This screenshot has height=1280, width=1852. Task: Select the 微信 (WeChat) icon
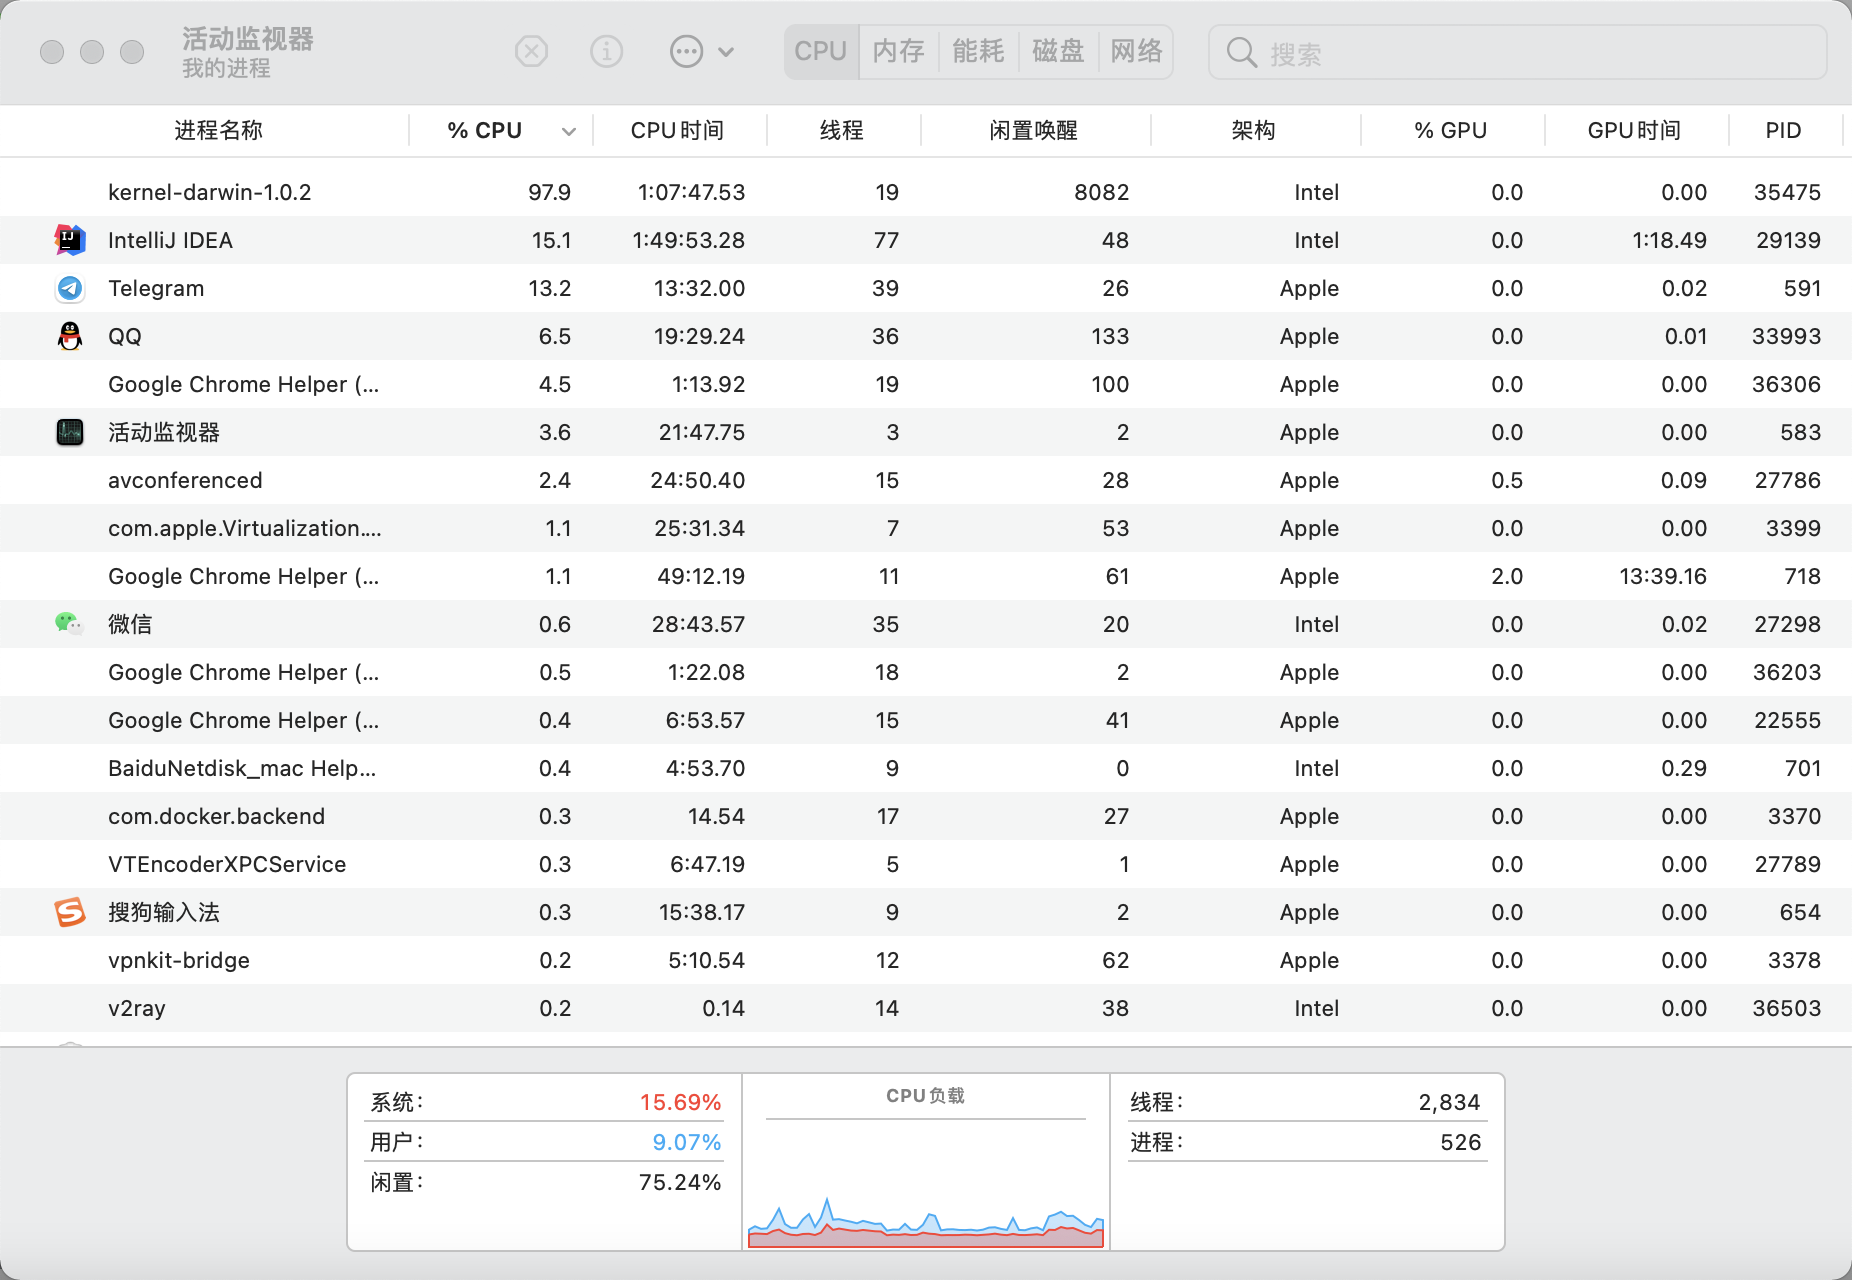69,623
